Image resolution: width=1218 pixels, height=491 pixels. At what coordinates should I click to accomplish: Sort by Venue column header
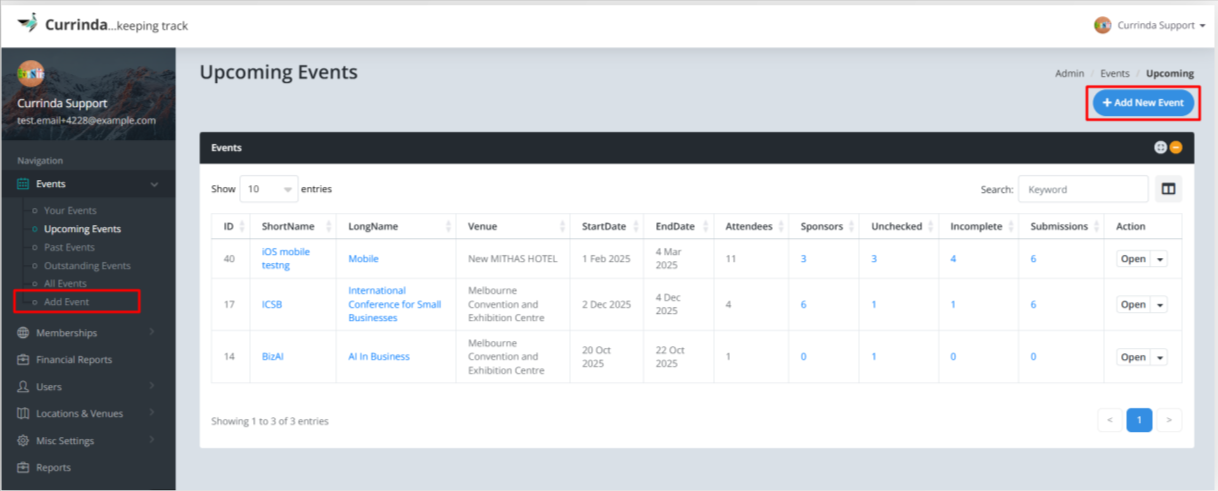click(513, 227)
